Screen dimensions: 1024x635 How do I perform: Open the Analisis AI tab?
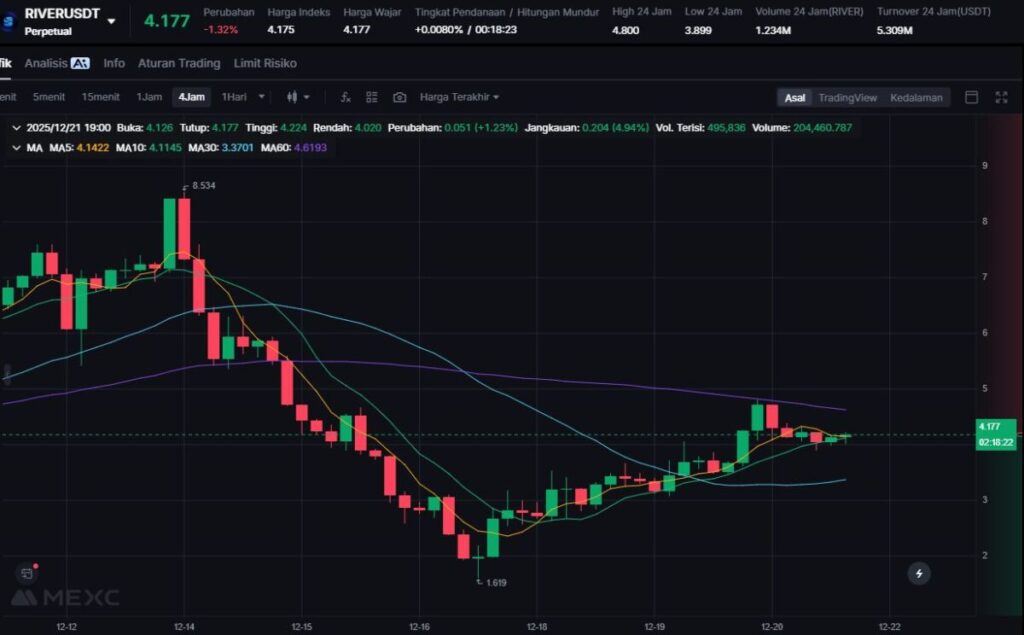pyautogui.click(x=57, y=63)
